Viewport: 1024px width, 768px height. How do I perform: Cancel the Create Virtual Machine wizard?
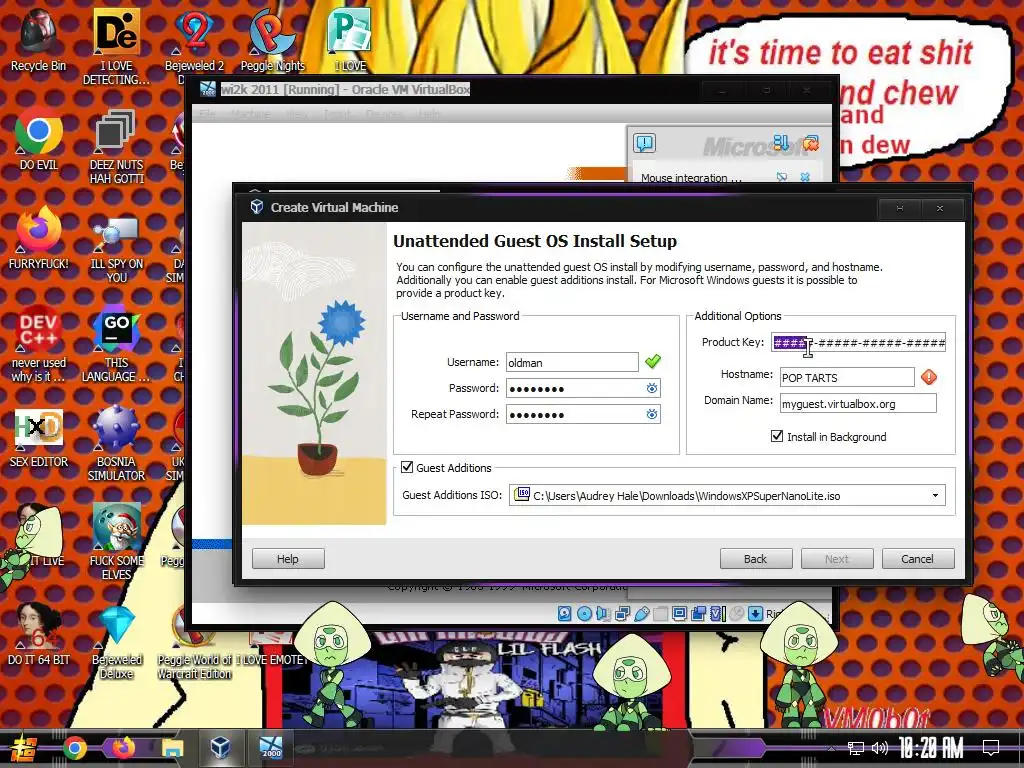point(918,559)
